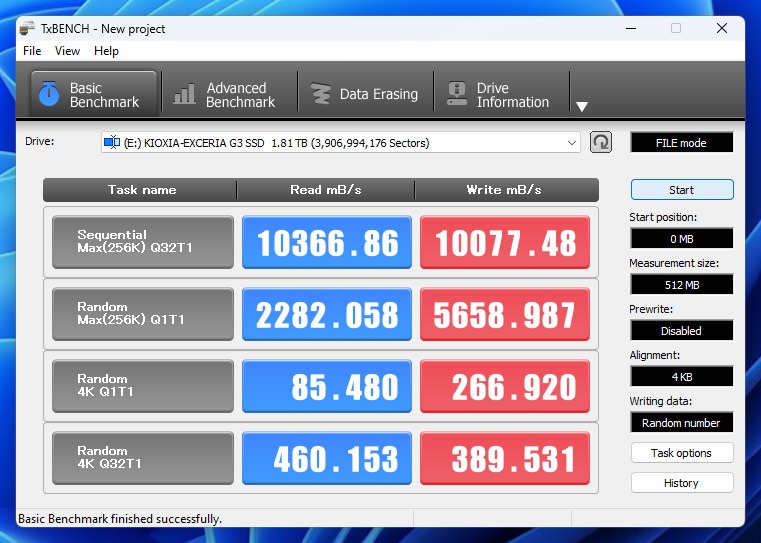Screen dimensions: 761x543
Task: Open the File menu
Action: 32,51
